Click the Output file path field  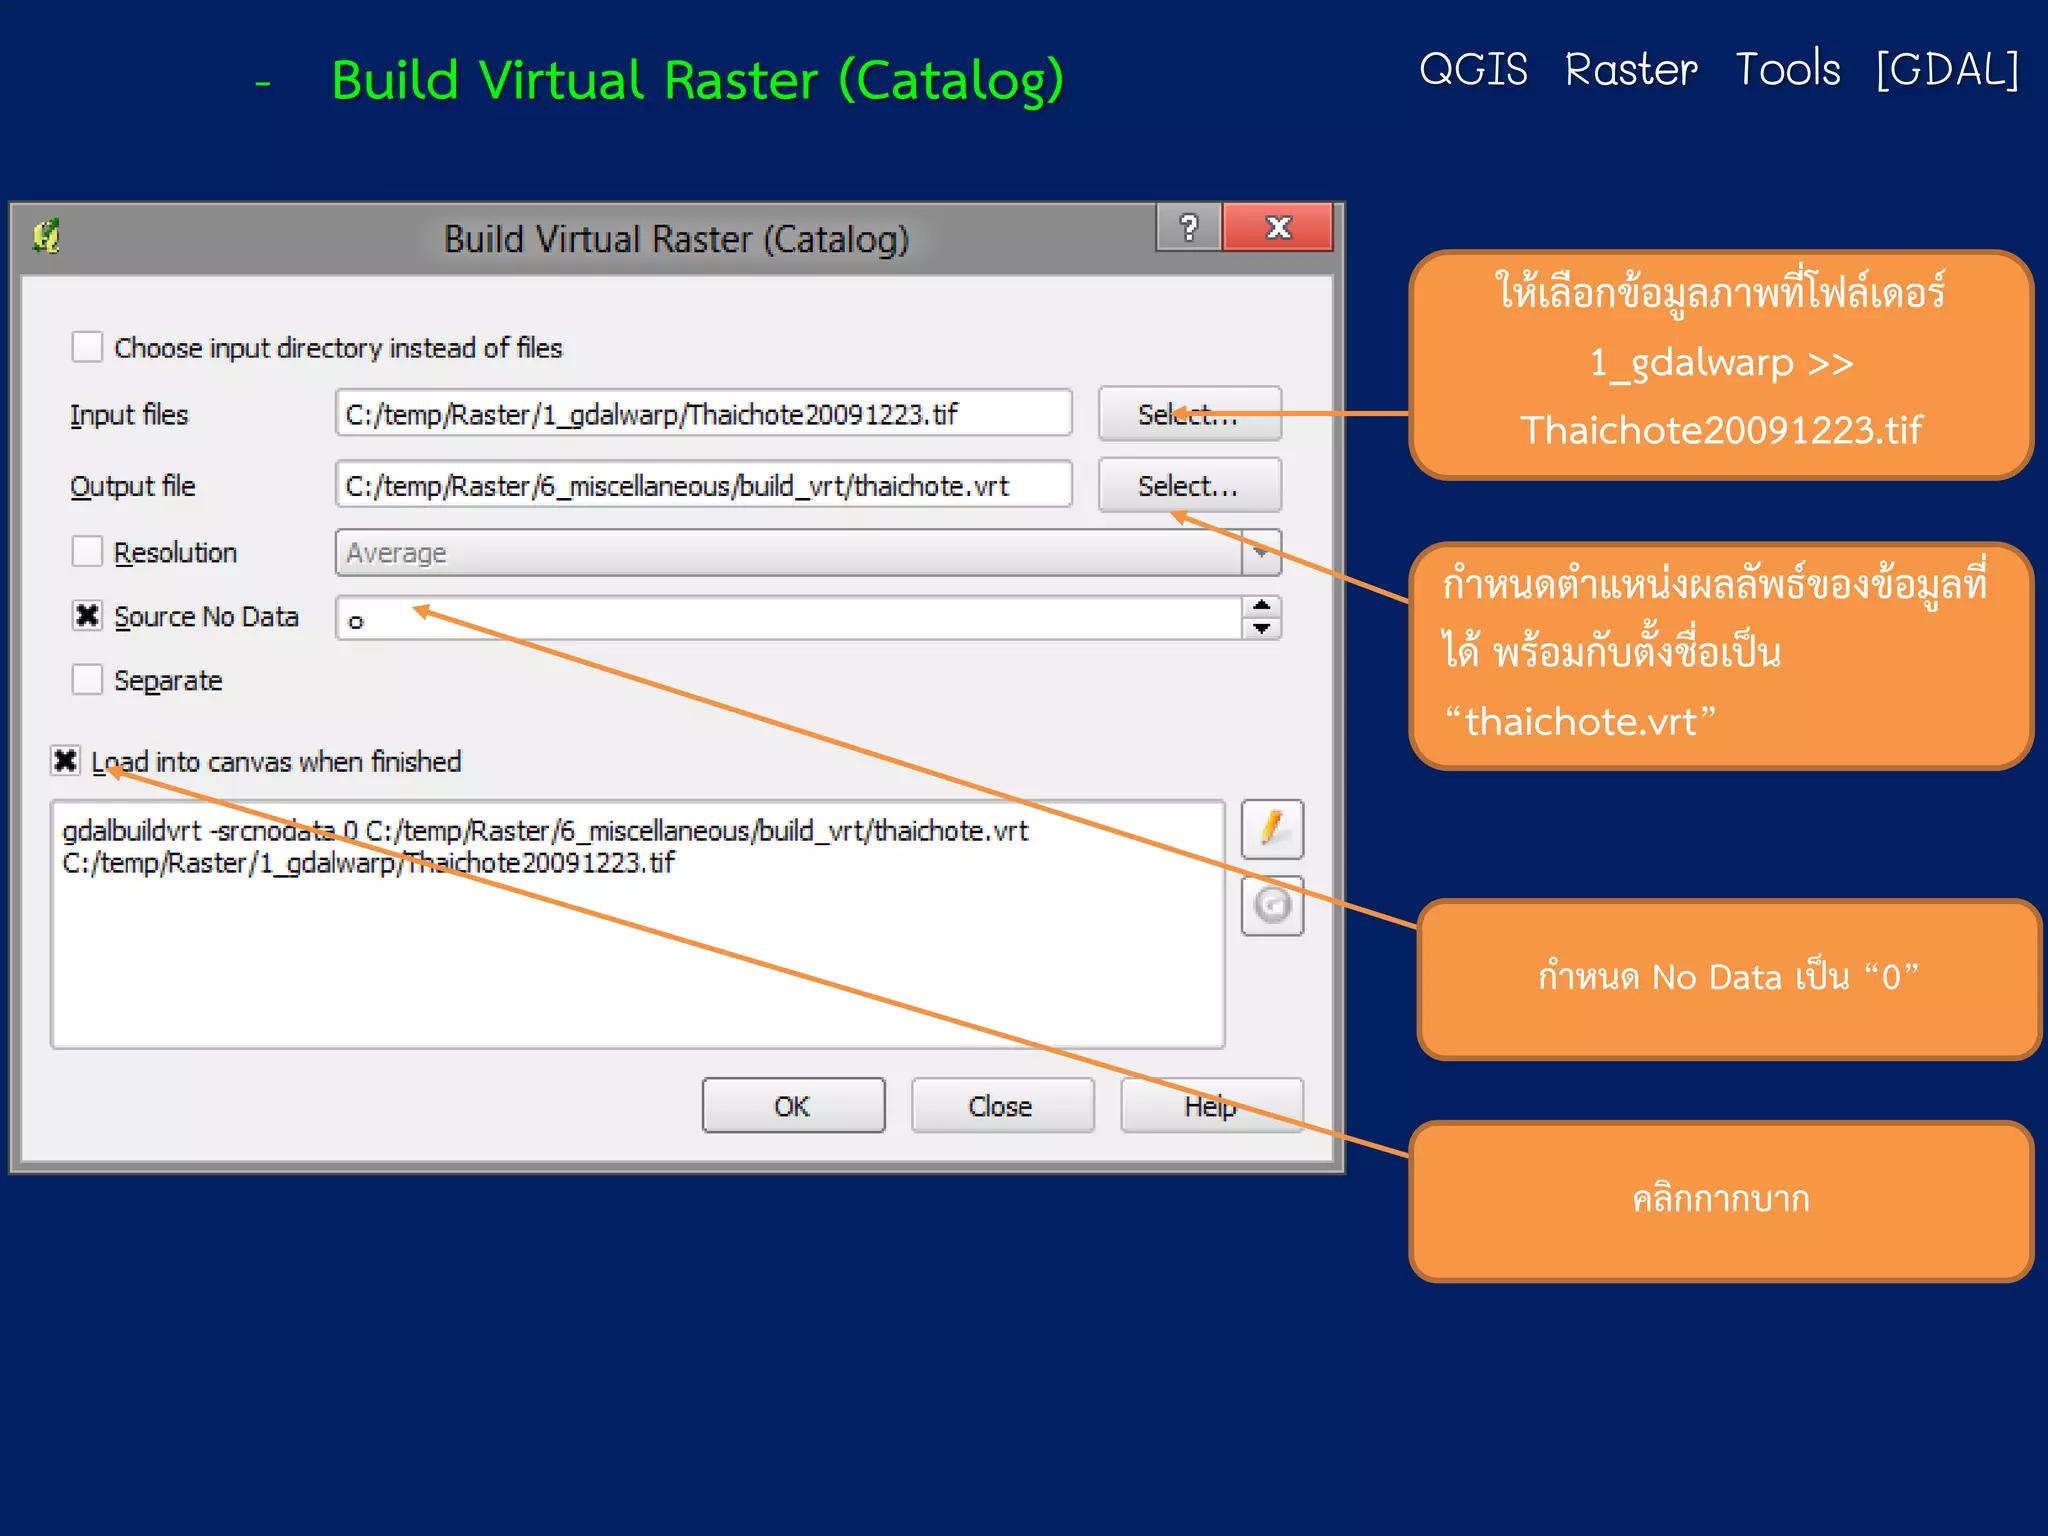[703, 485]
